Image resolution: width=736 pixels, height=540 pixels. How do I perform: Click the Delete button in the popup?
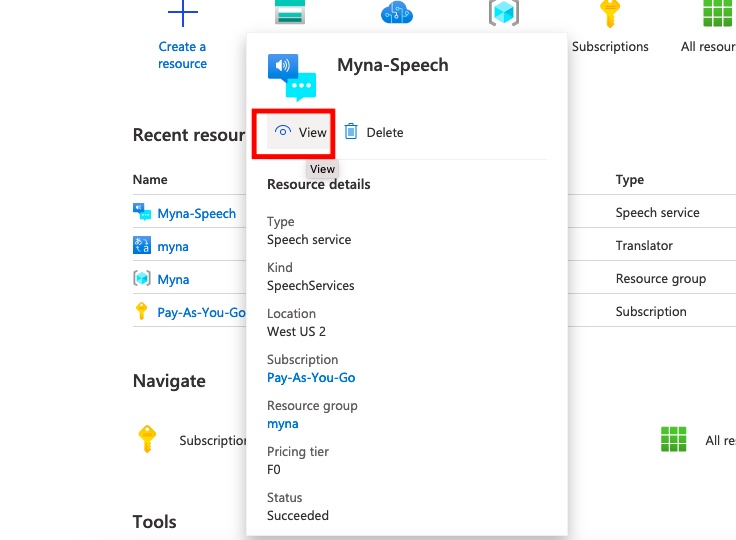(x=374, y=132)
